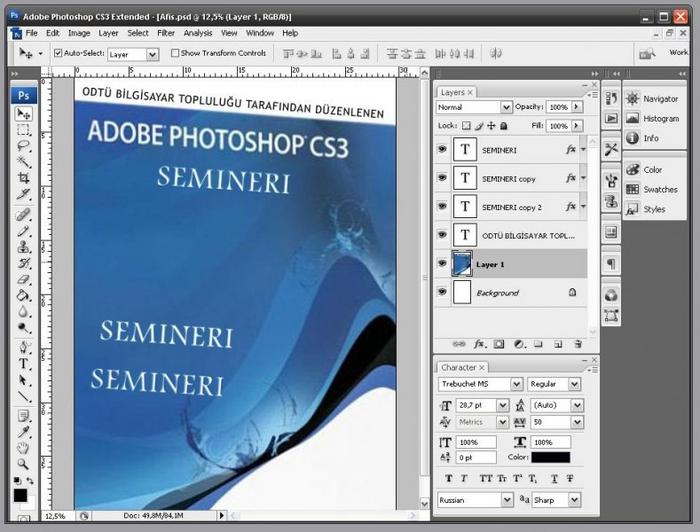Pick the Lasso tool
This screenshot has width=700, height=532.
pyautogui.click(x=24, y=146)
